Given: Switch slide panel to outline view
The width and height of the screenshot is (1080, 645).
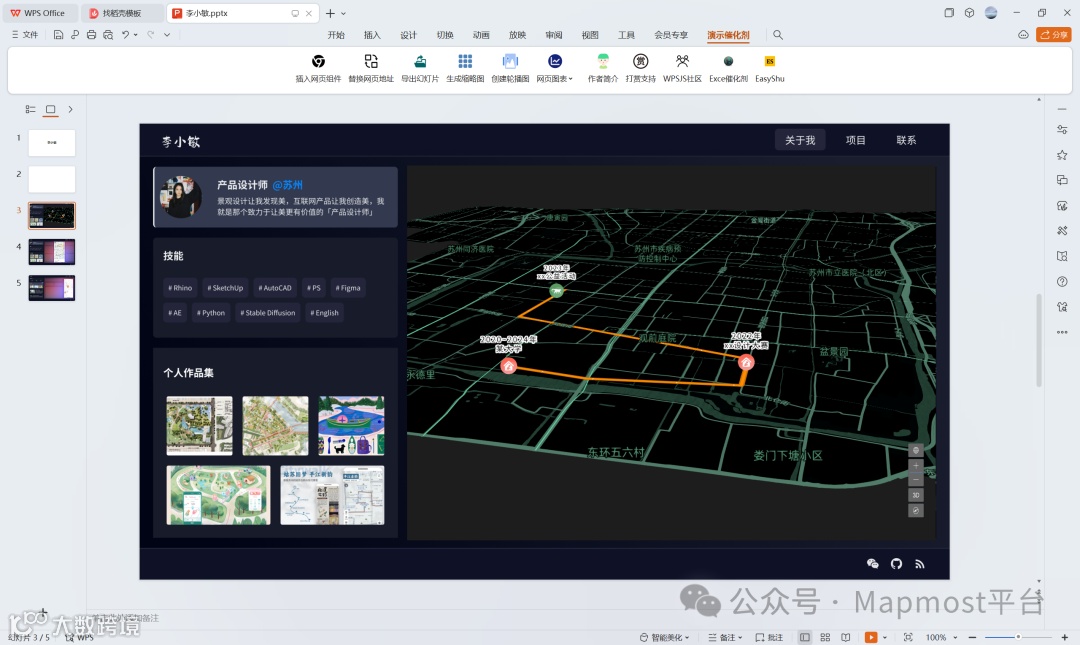Looking at the screenshot, I should tap(30, 109).
